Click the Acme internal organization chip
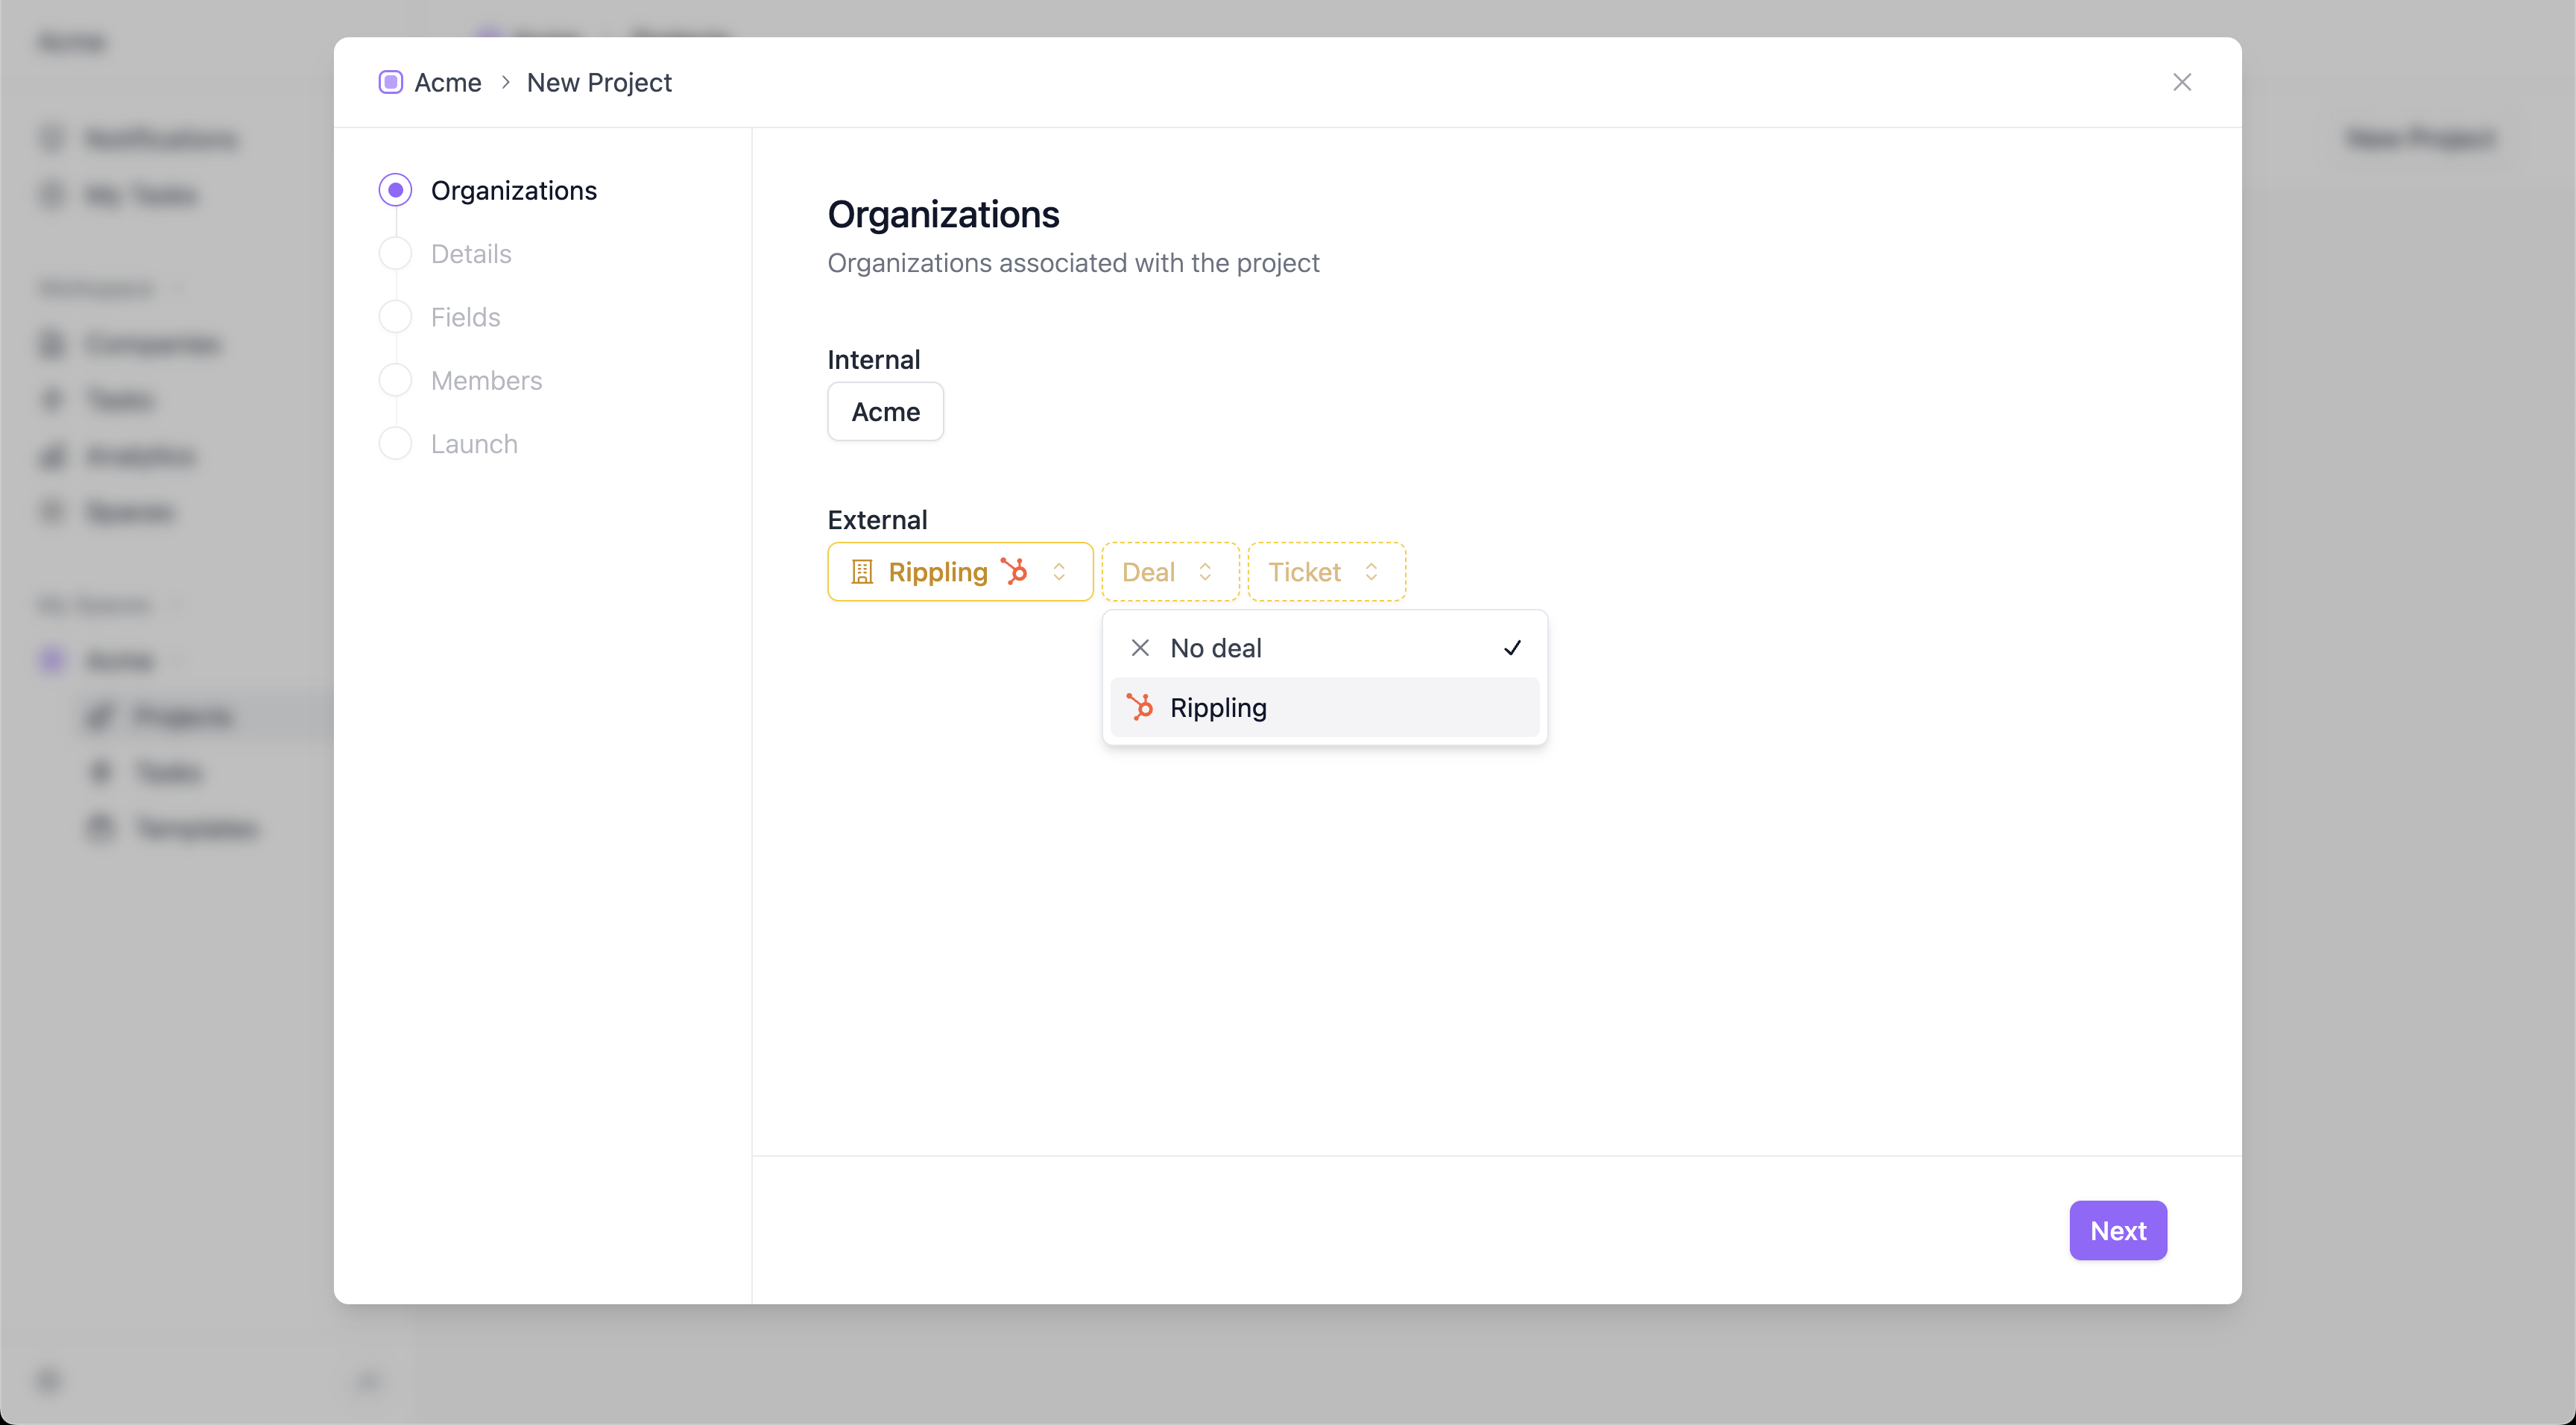2576x1425 pixels. coord(885,412)
